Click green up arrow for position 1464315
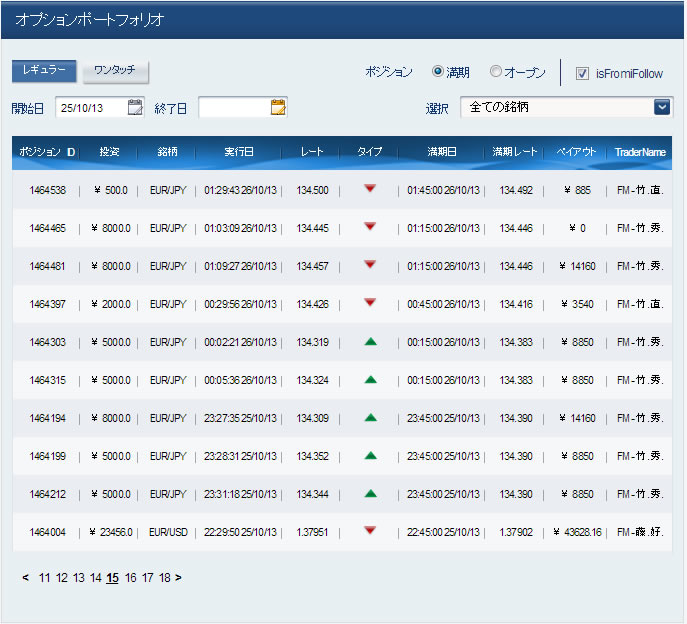 click(371, 379)
